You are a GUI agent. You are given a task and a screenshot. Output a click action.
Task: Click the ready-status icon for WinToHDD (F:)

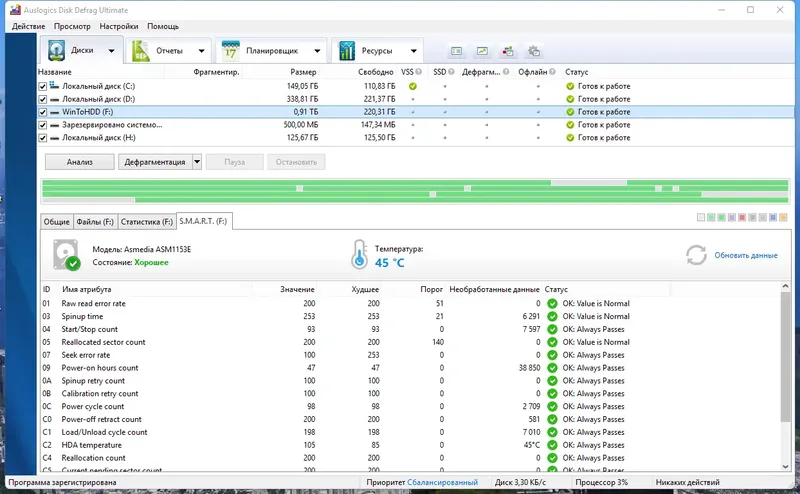click(570, 112)
